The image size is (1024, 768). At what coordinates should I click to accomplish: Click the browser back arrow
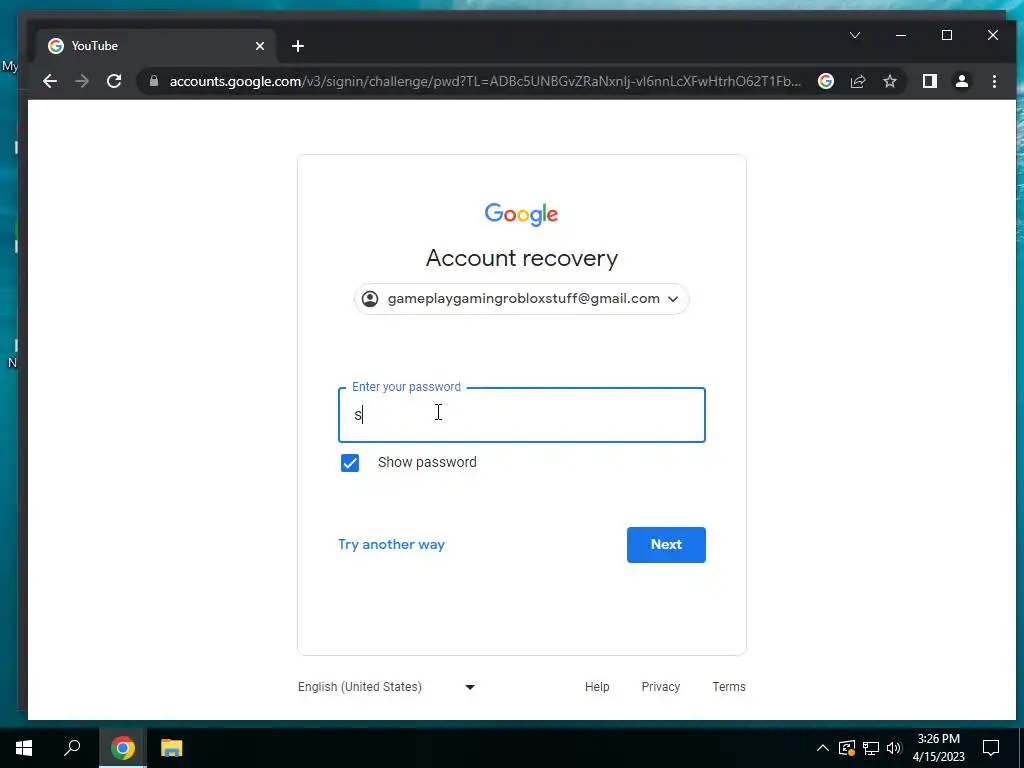[50, 81]
